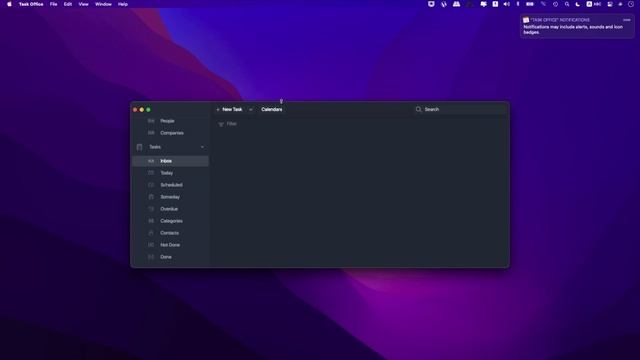Open the Companies section icon in sidebar
640x360 pixels.
point(151,133)
